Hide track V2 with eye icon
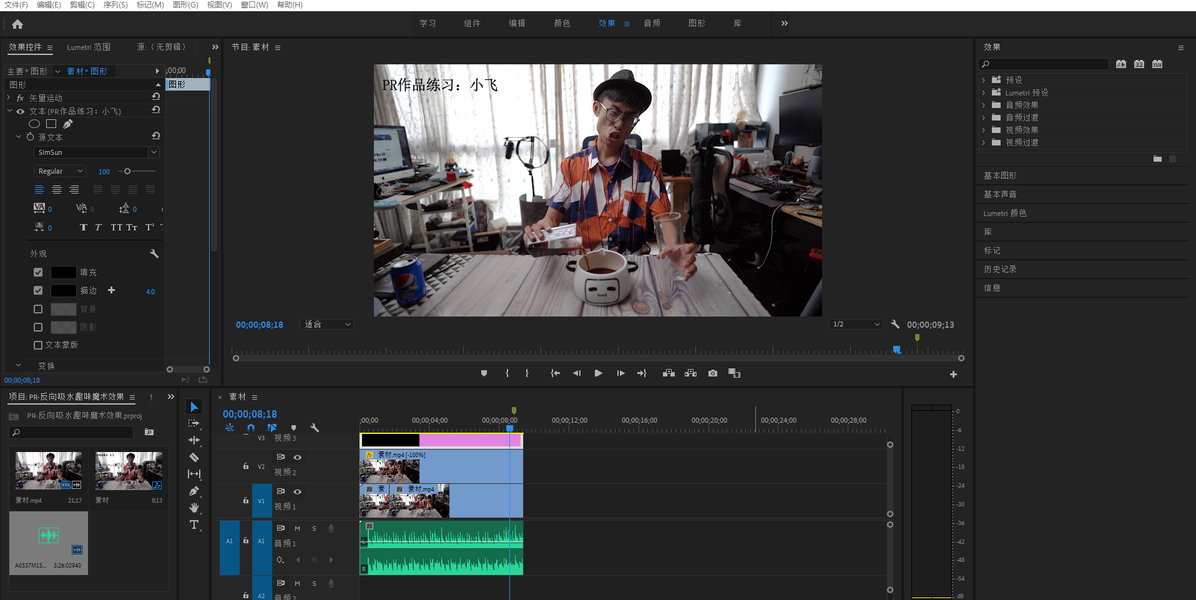Screen dimensions: 1196x600 click(x=297, y=457)
